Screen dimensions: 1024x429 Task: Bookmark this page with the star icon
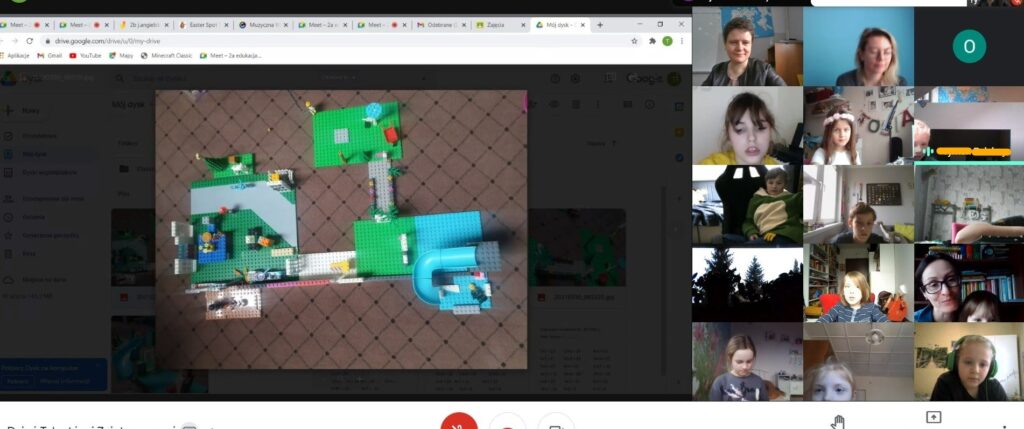click(x=634, y=40)
